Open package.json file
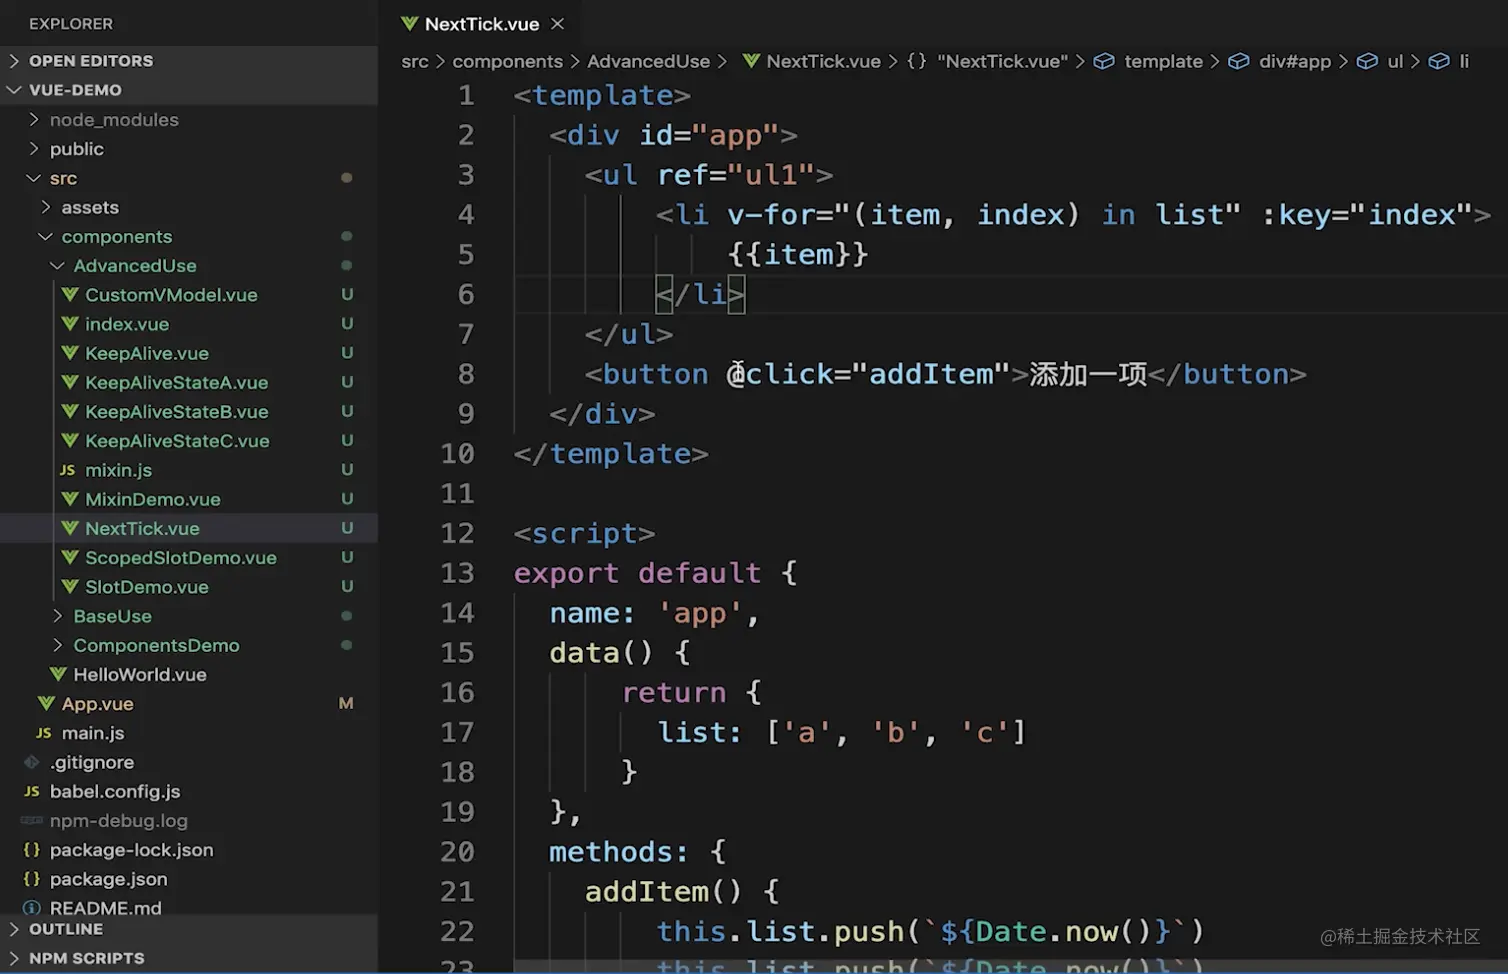 pos(109,879)
